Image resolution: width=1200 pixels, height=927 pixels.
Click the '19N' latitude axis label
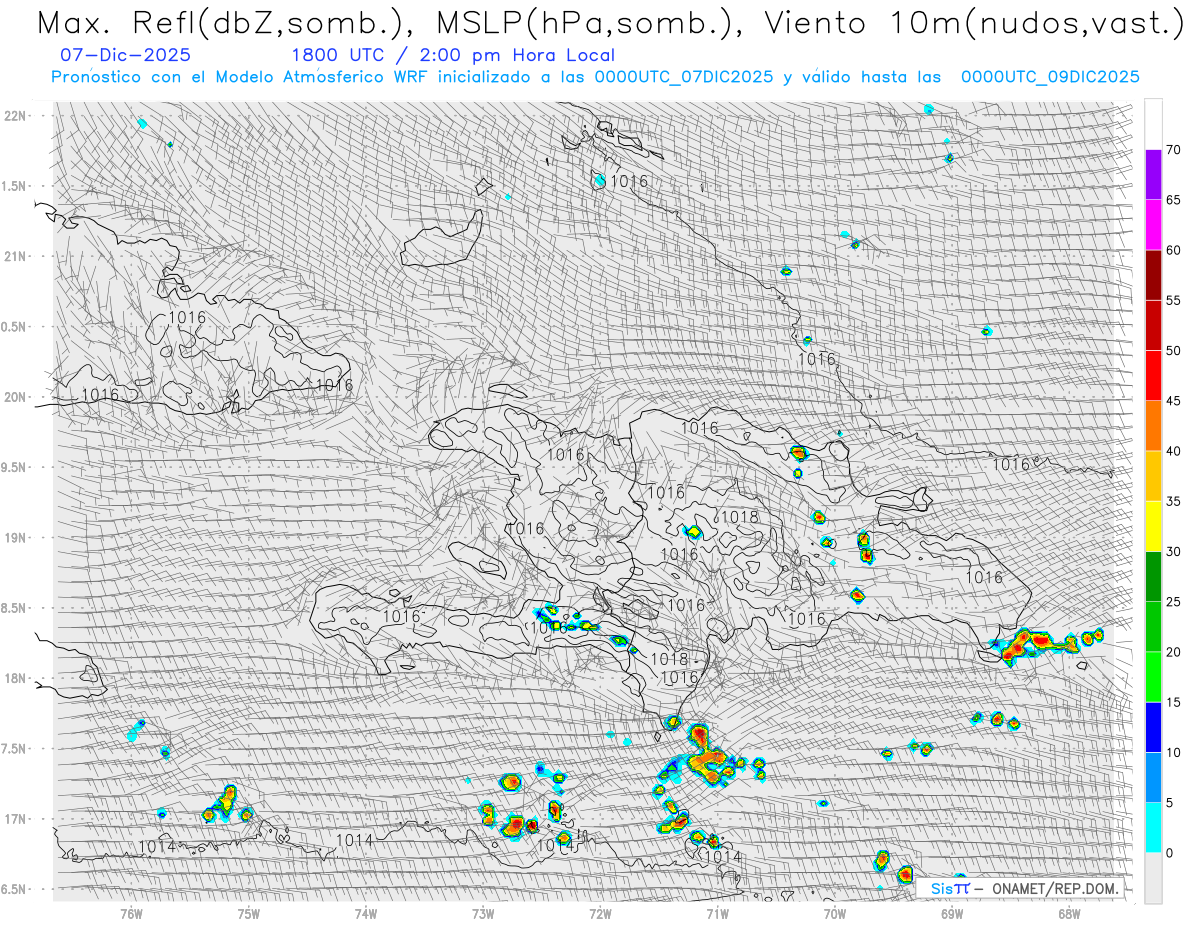(x=15, y=537)
